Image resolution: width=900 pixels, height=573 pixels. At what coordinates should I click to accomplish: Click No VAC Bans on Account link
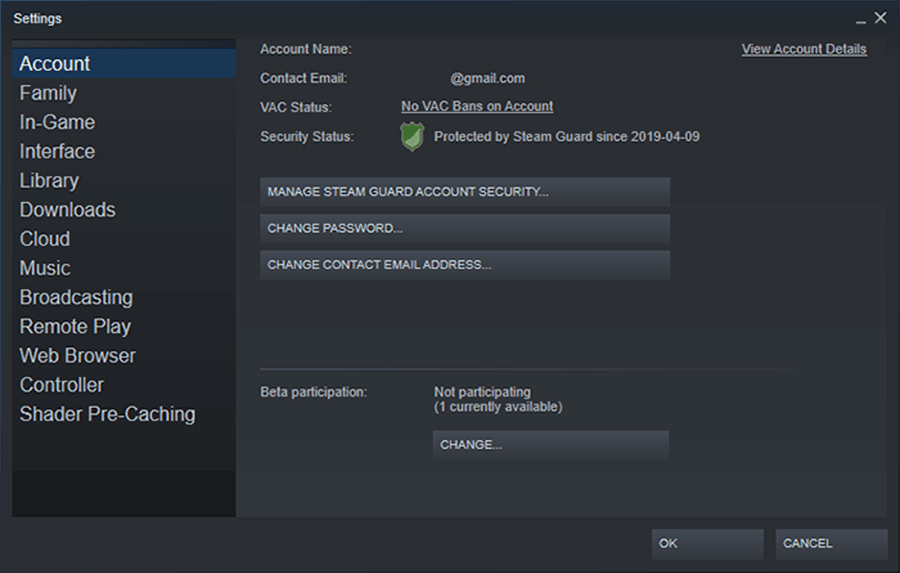point(477,106)
